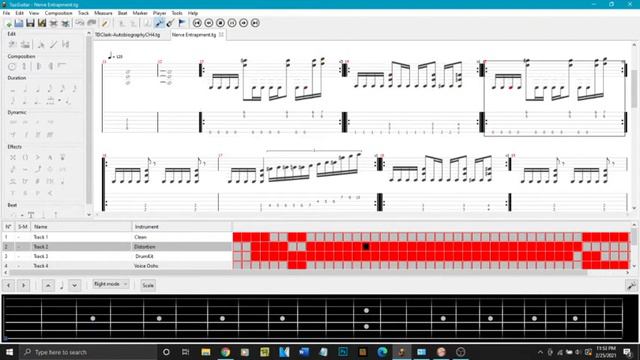Open Google Chrome from taskbar

(x=225, y=352)
